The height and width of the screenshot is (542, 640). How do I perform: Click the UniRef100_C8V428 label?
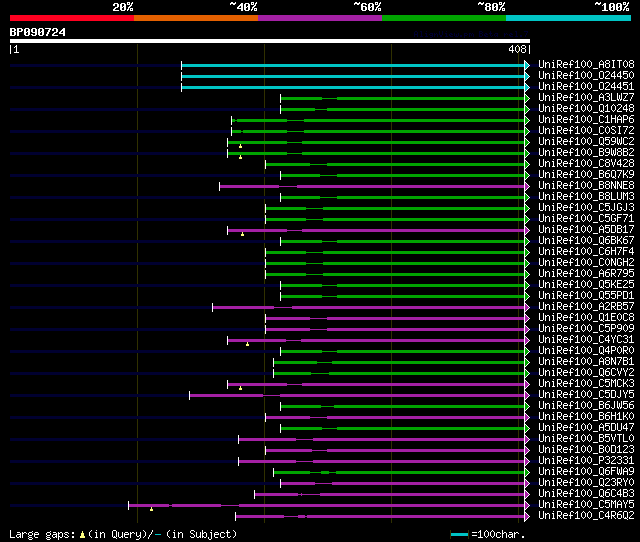click(x=586, y=163)
